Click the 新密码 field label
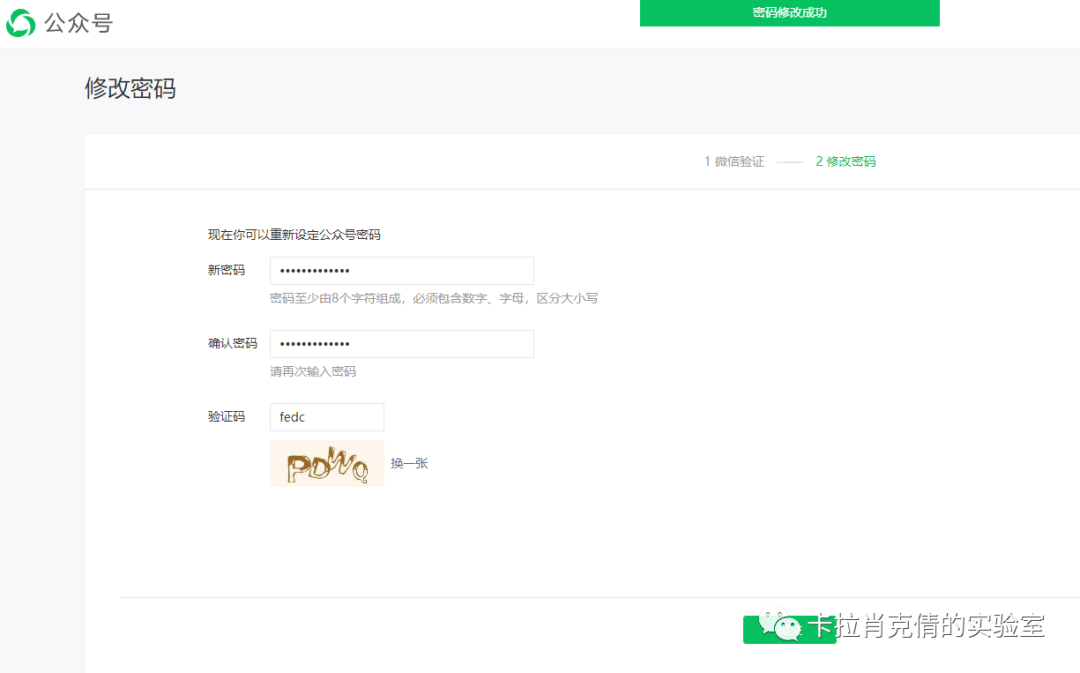1080x673 pixels. click(226, 270)
